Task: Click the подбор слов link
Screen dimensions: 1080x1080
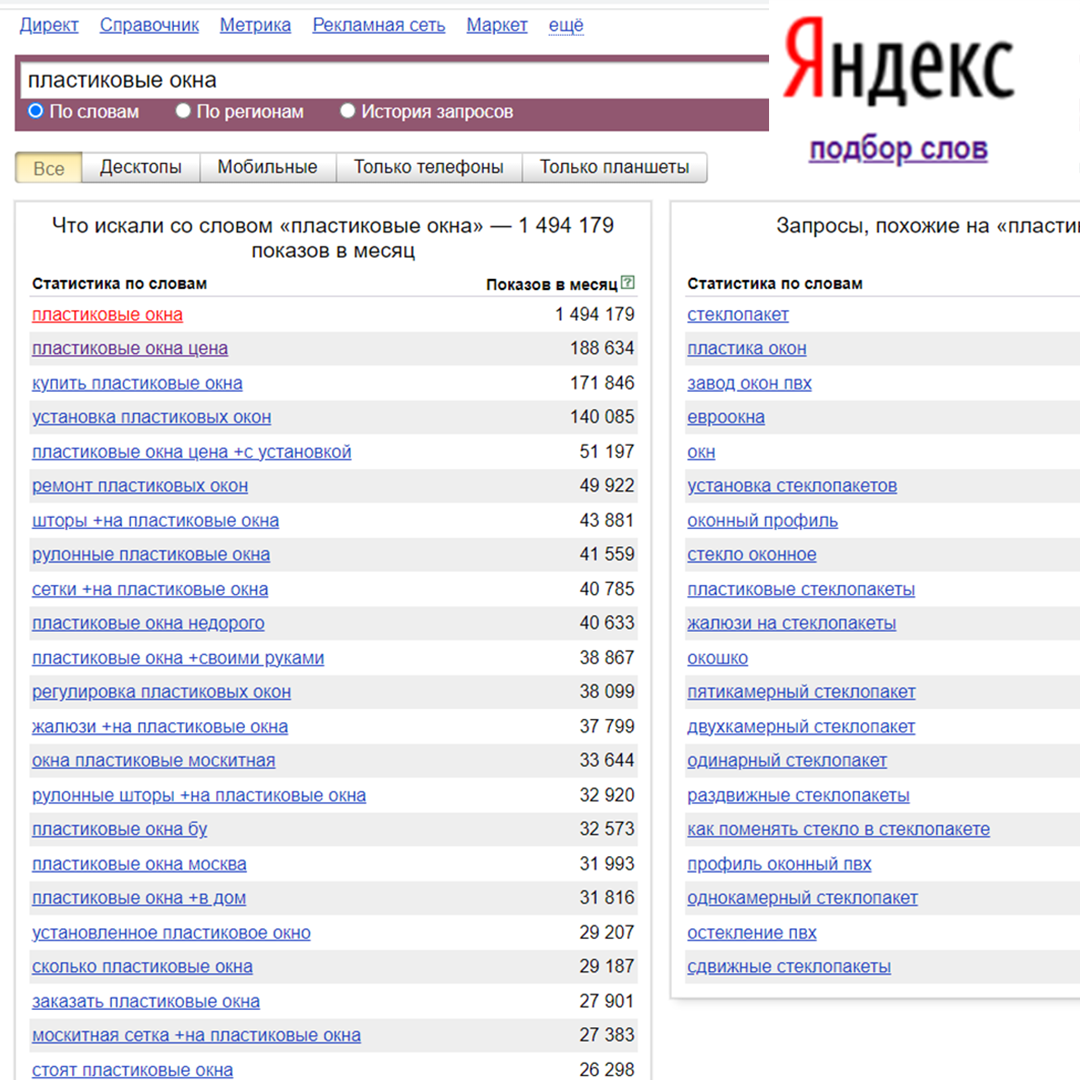Action: tap(898, 148)
